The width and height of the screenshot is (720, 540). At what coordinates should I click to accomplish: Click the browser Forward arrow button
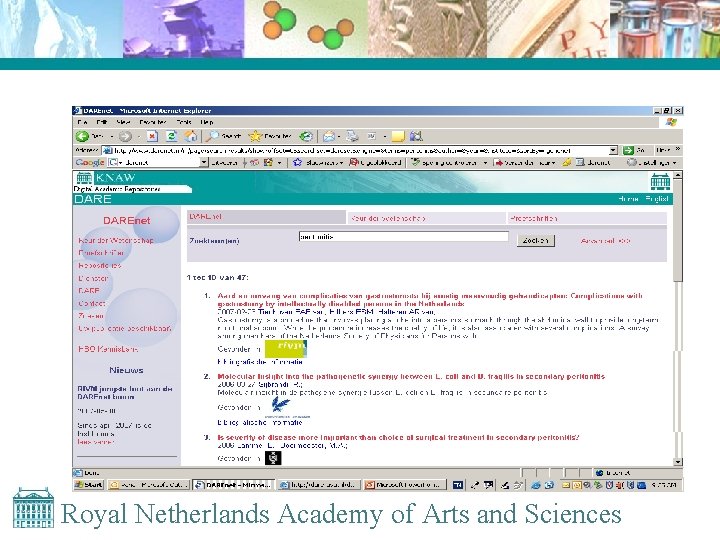(x=125, y=136)
